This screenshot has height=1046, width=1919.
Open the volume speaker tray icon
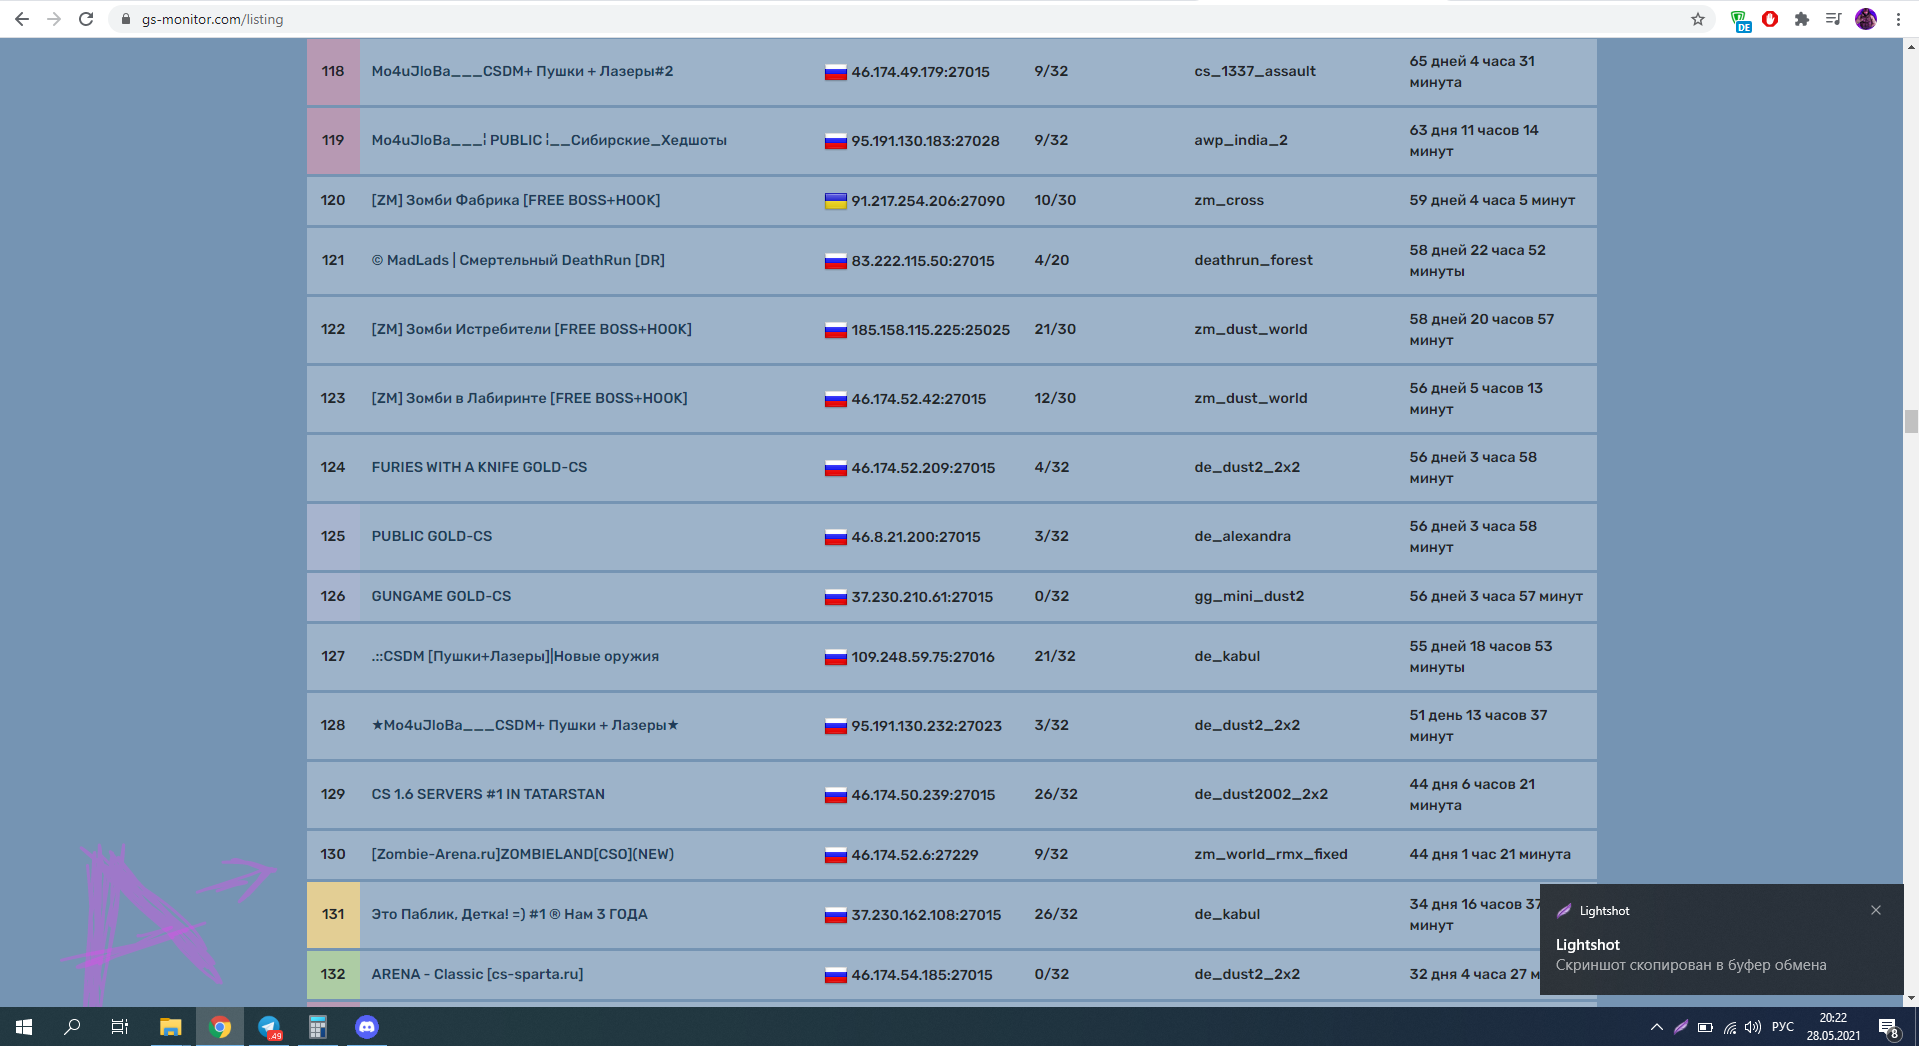(1753, 1027)
